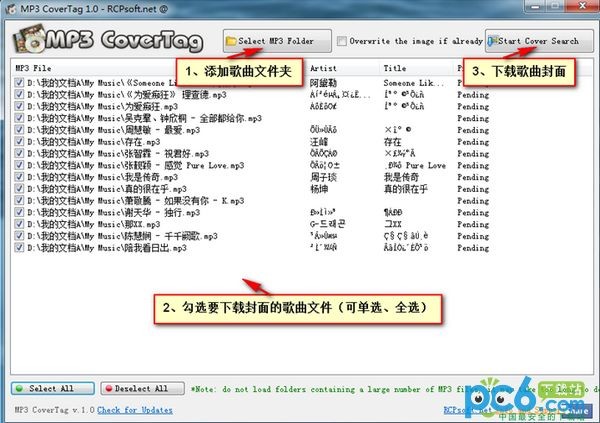
Task: Uncheck the 祝君好.mp3 row checkbox
Action: 19,154
